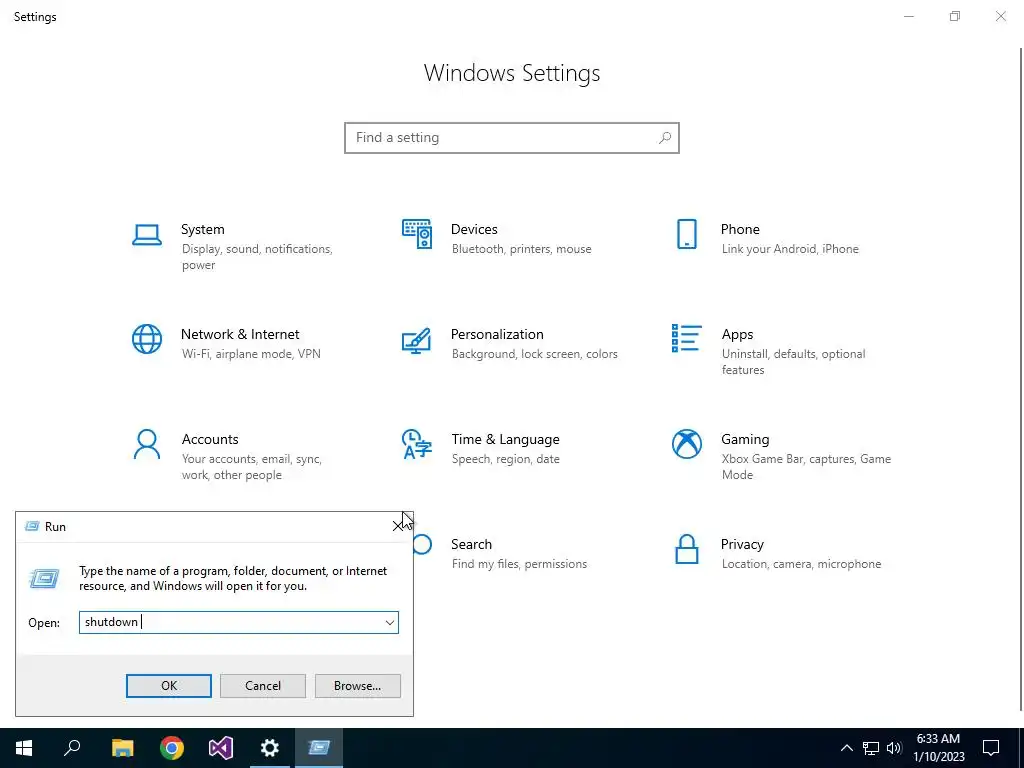The height and width of the screenshot is (768, 1024).
Task: Click the magnifier in Find a setting box
Action: point(665,138)
